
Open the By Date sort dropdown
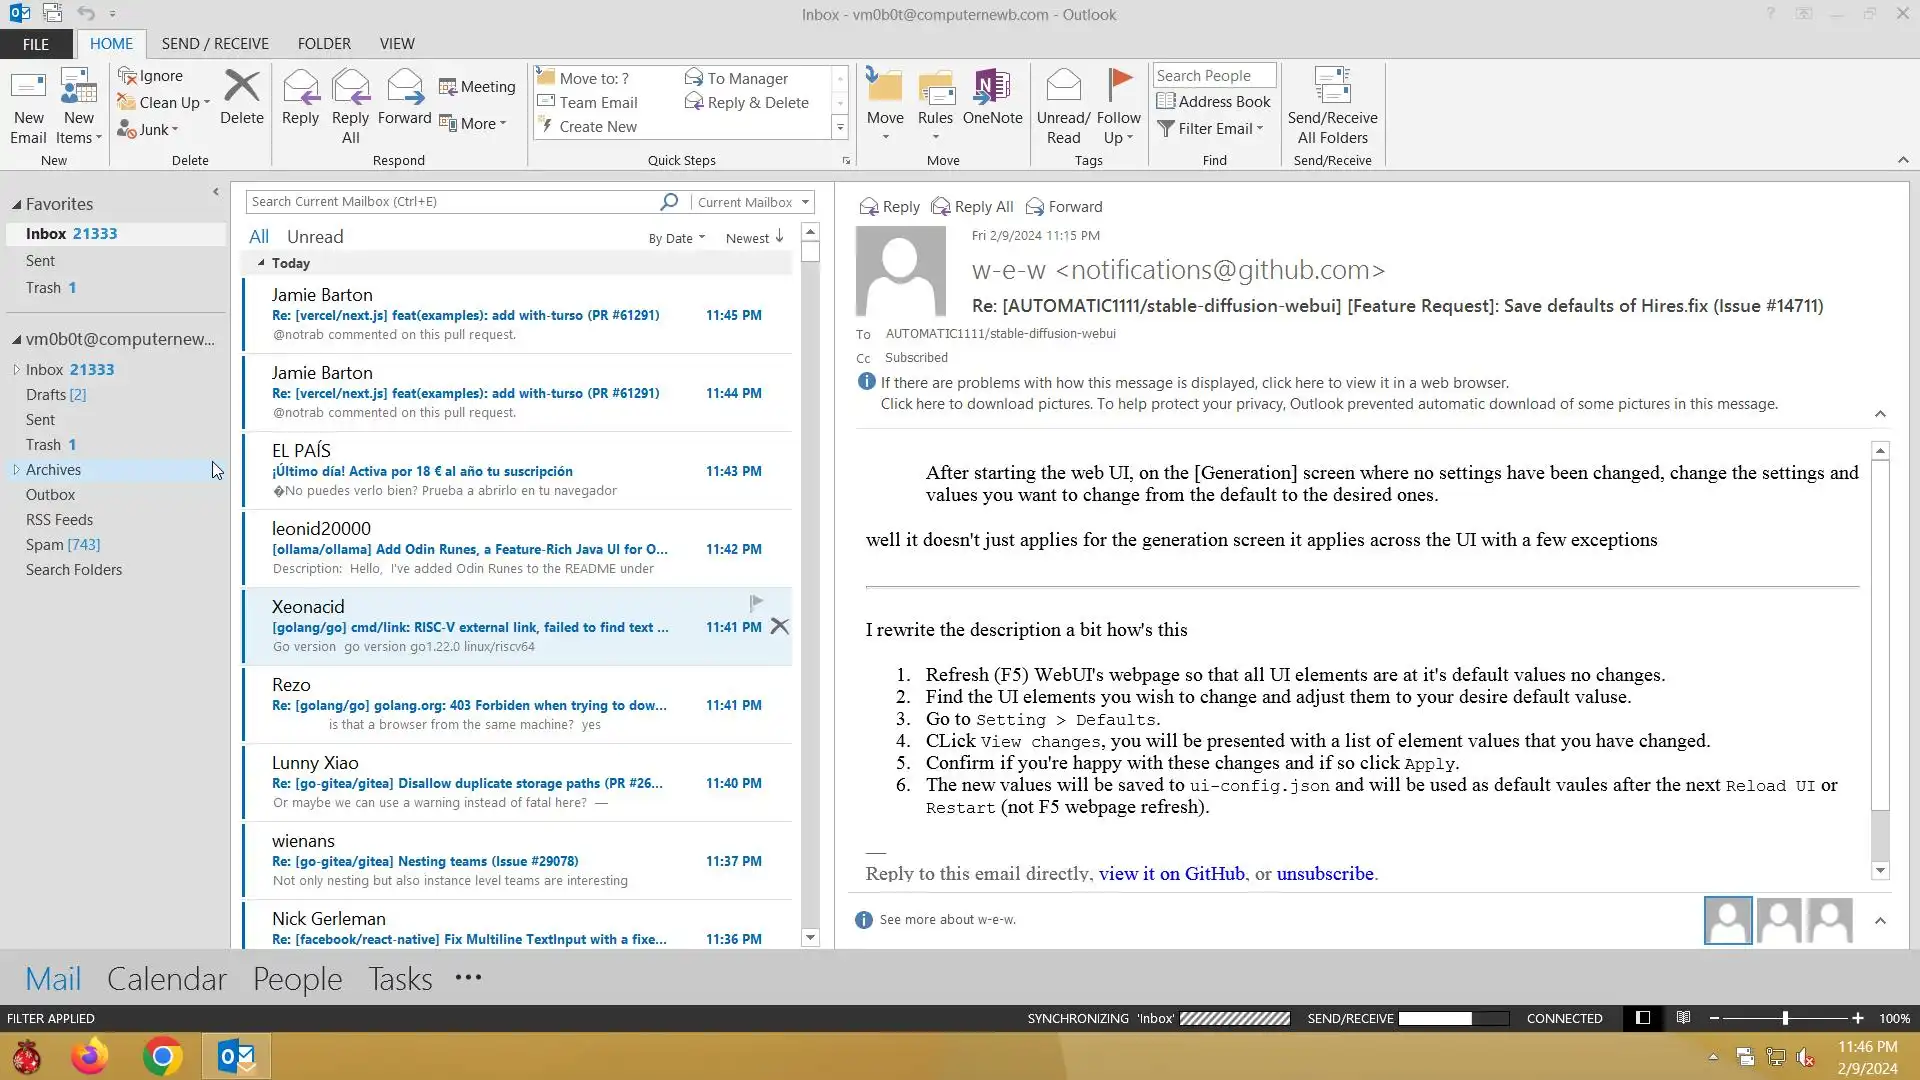(x=676, y=238)
